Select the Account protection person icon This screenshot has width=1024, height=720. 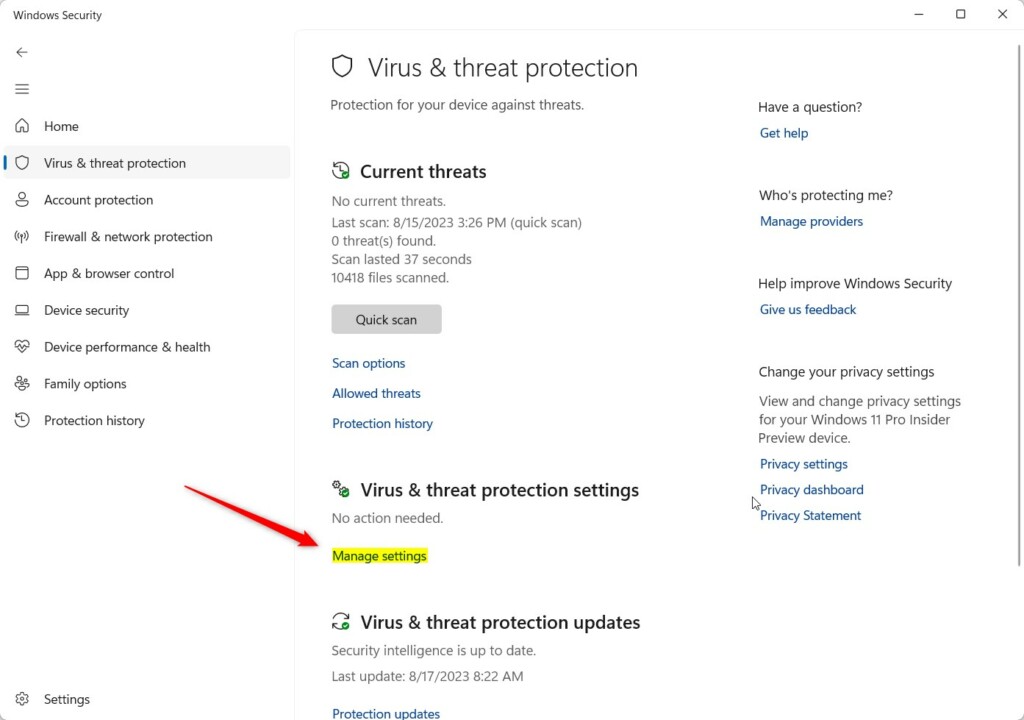(22, 200)
